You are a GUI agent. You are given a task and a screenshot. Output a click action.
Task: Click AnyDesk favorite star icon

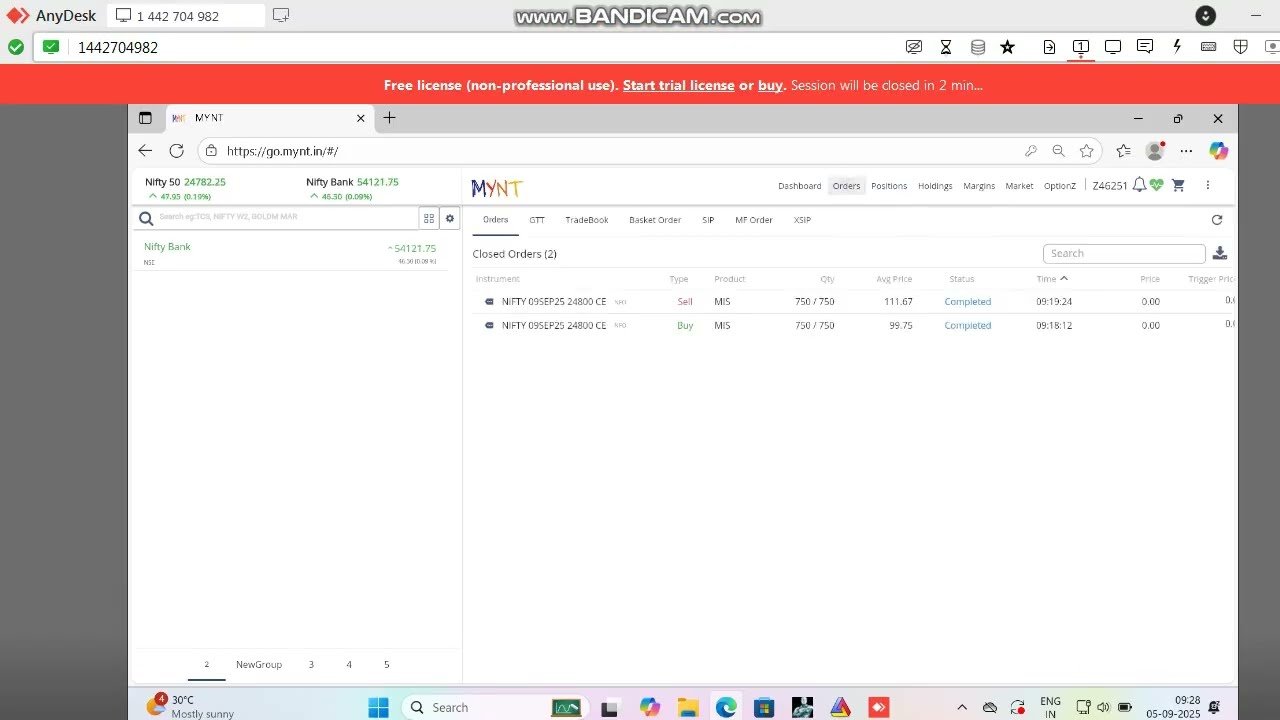(1008, 47)
